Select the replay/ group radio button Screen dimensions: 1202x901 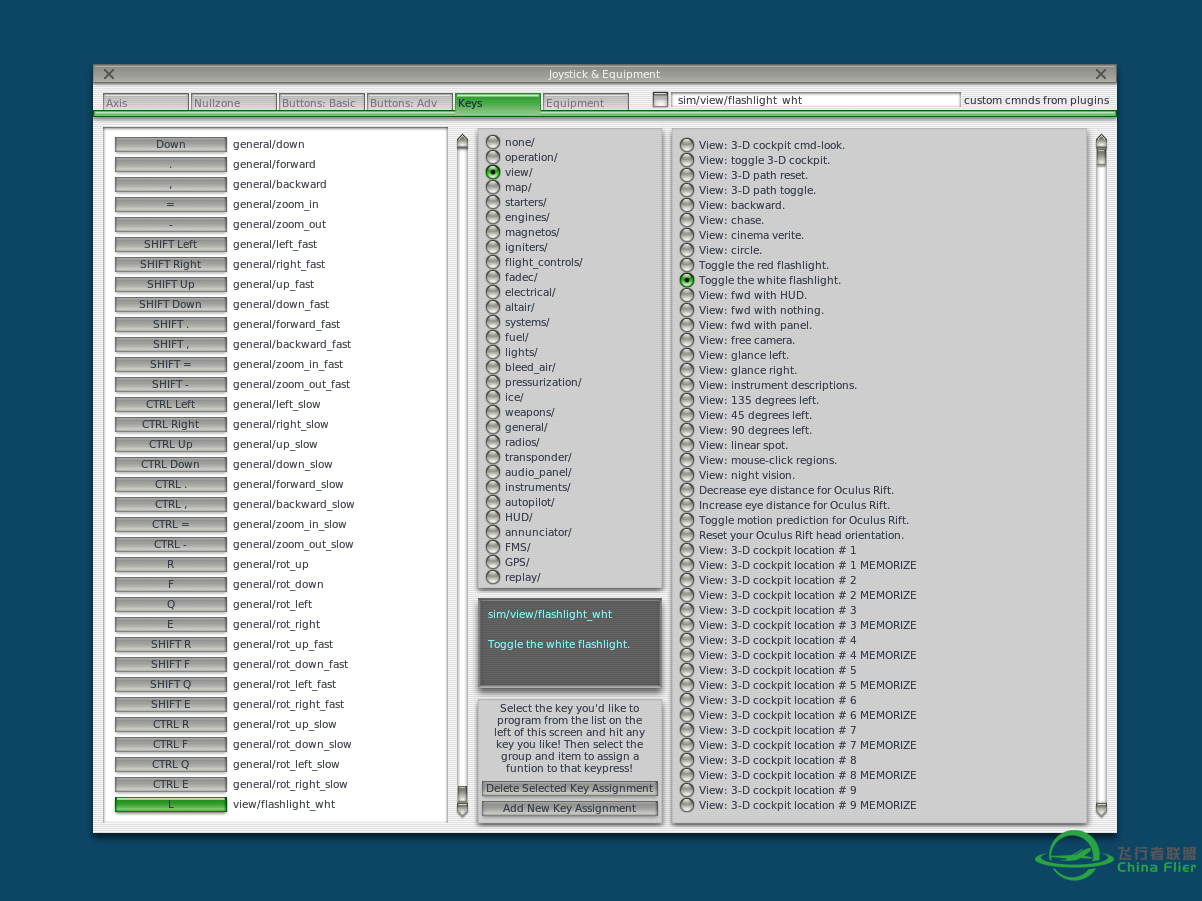pos(493,577)
